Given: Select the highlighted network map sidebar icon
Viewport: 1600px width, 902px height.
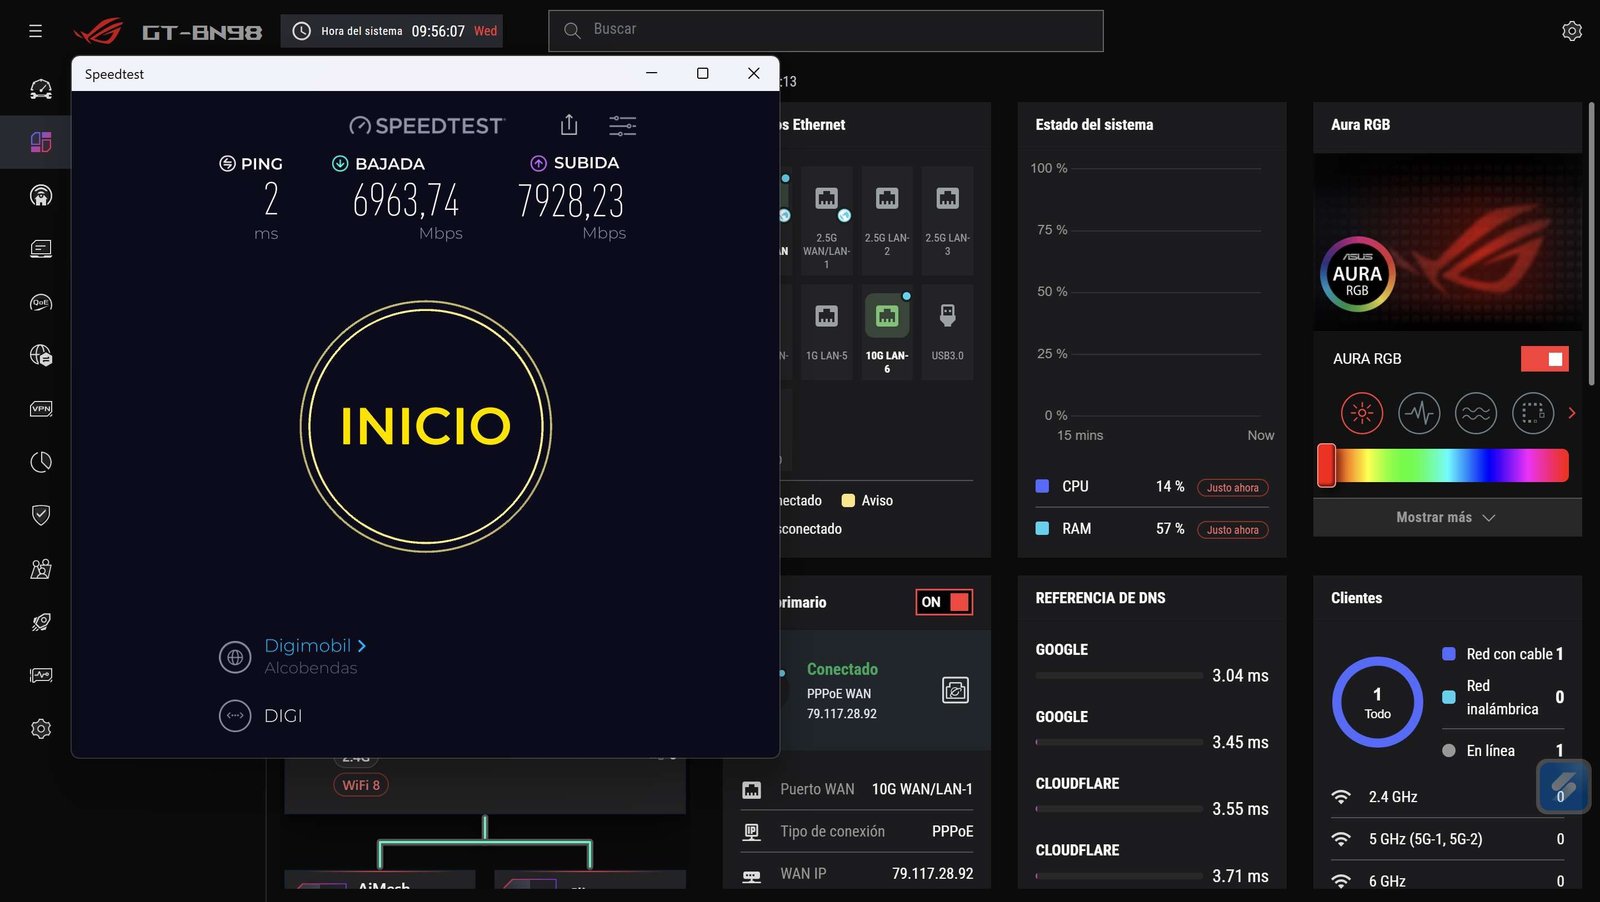Looking at the screenshot, I should [x=41, y=142].
